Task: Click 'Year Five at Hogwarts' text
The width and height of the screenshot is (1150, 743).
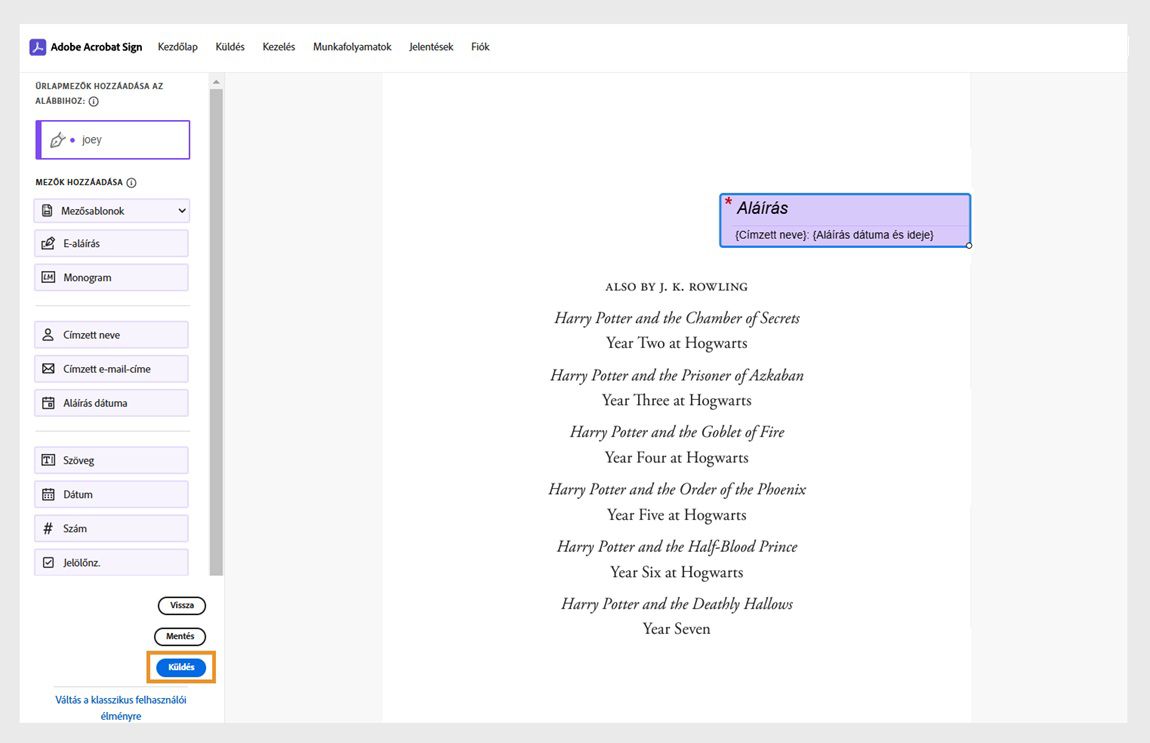Action: tap(677, 515)
